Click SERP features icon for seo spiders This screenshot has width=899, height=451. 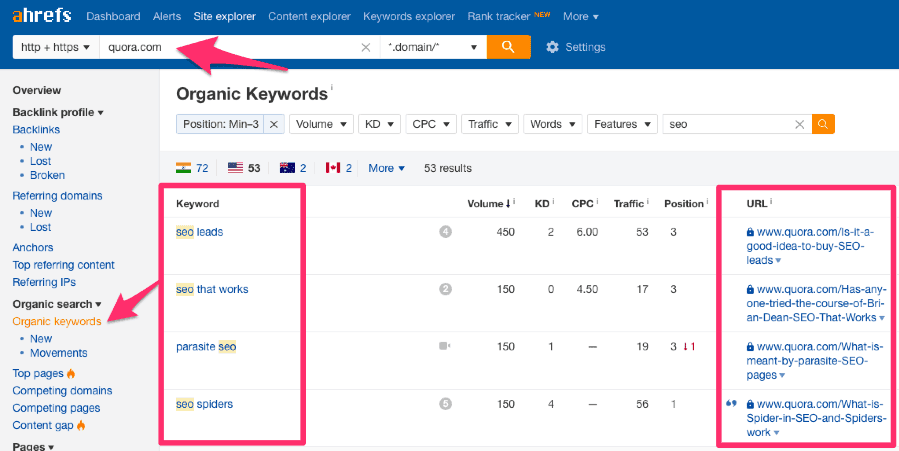(x=445, y=404)
